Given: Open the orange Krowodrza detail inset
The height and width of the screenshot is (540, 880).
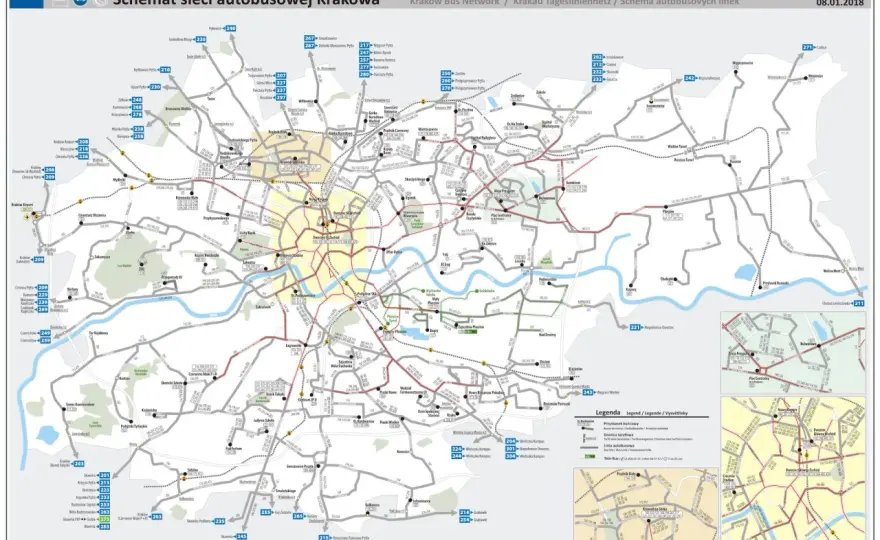Looking at the screenshot, I should pos(645,504).
